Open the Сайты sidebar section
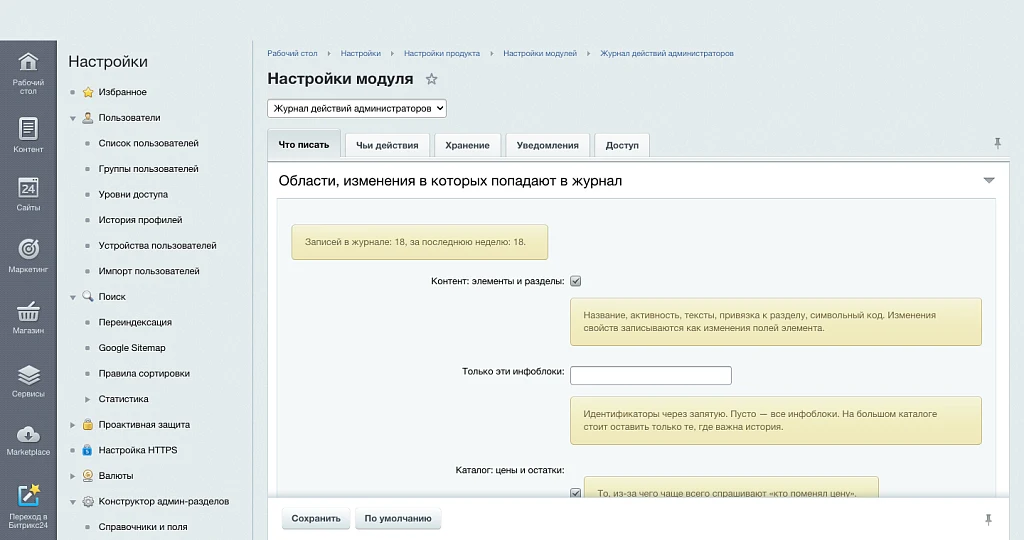This screenshot has height=540, width=1024. point(28,194)
